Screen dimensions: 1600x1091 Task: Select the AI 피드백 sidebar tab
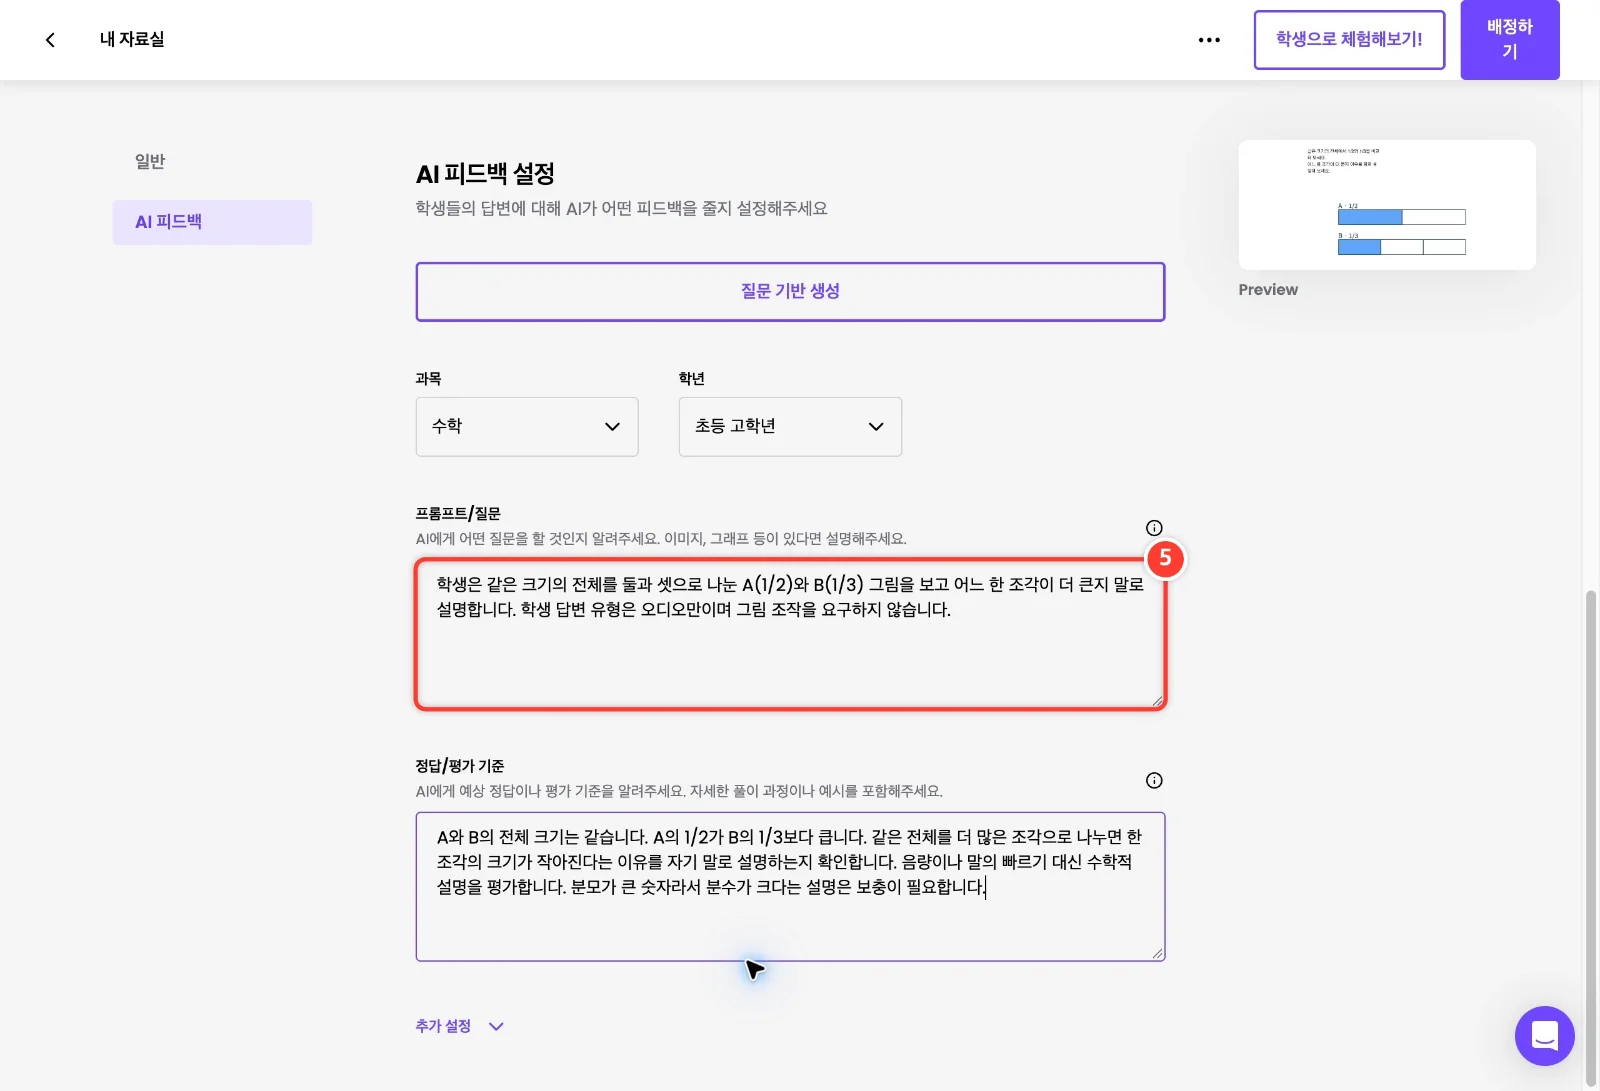212,222
